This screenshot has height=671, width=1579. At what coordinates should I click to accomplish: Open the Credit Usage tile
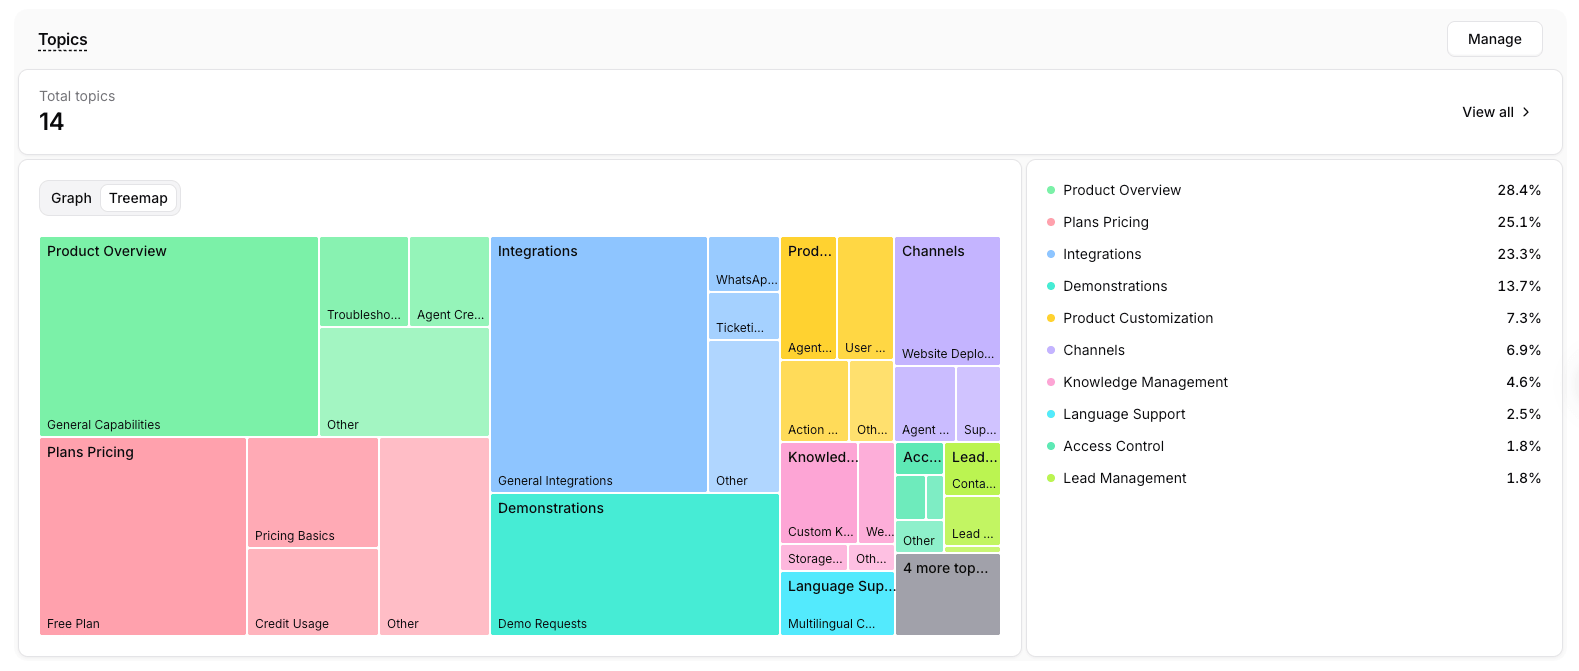click(313, 592)
